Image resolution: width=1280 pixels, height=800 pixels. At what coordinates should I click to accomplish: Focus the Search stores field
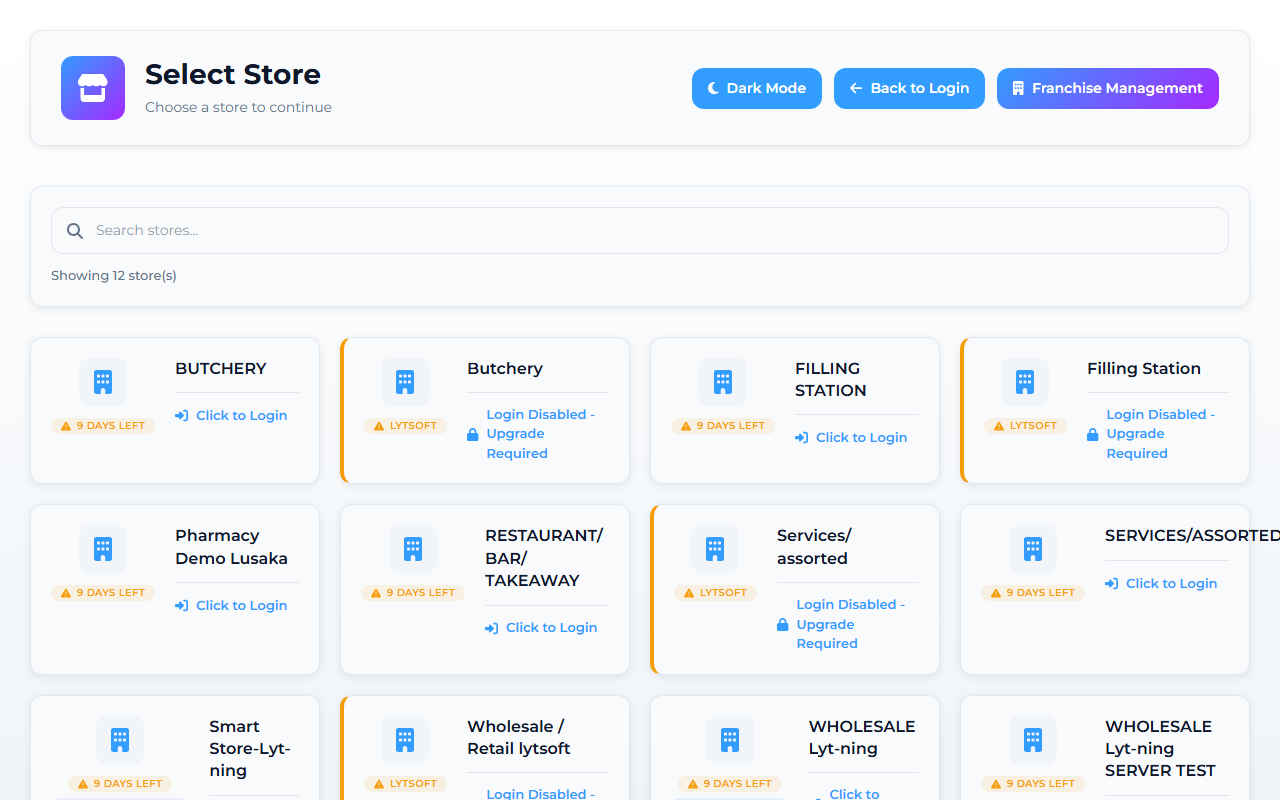(x=640, y=230)
